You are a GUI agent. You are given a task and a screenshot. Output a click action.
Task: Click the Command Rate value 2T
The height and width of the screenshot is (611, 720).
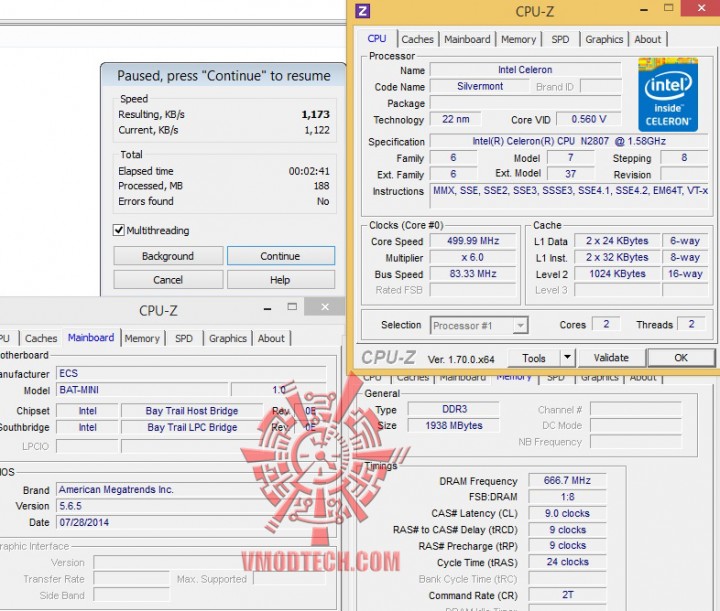[568, 595]
